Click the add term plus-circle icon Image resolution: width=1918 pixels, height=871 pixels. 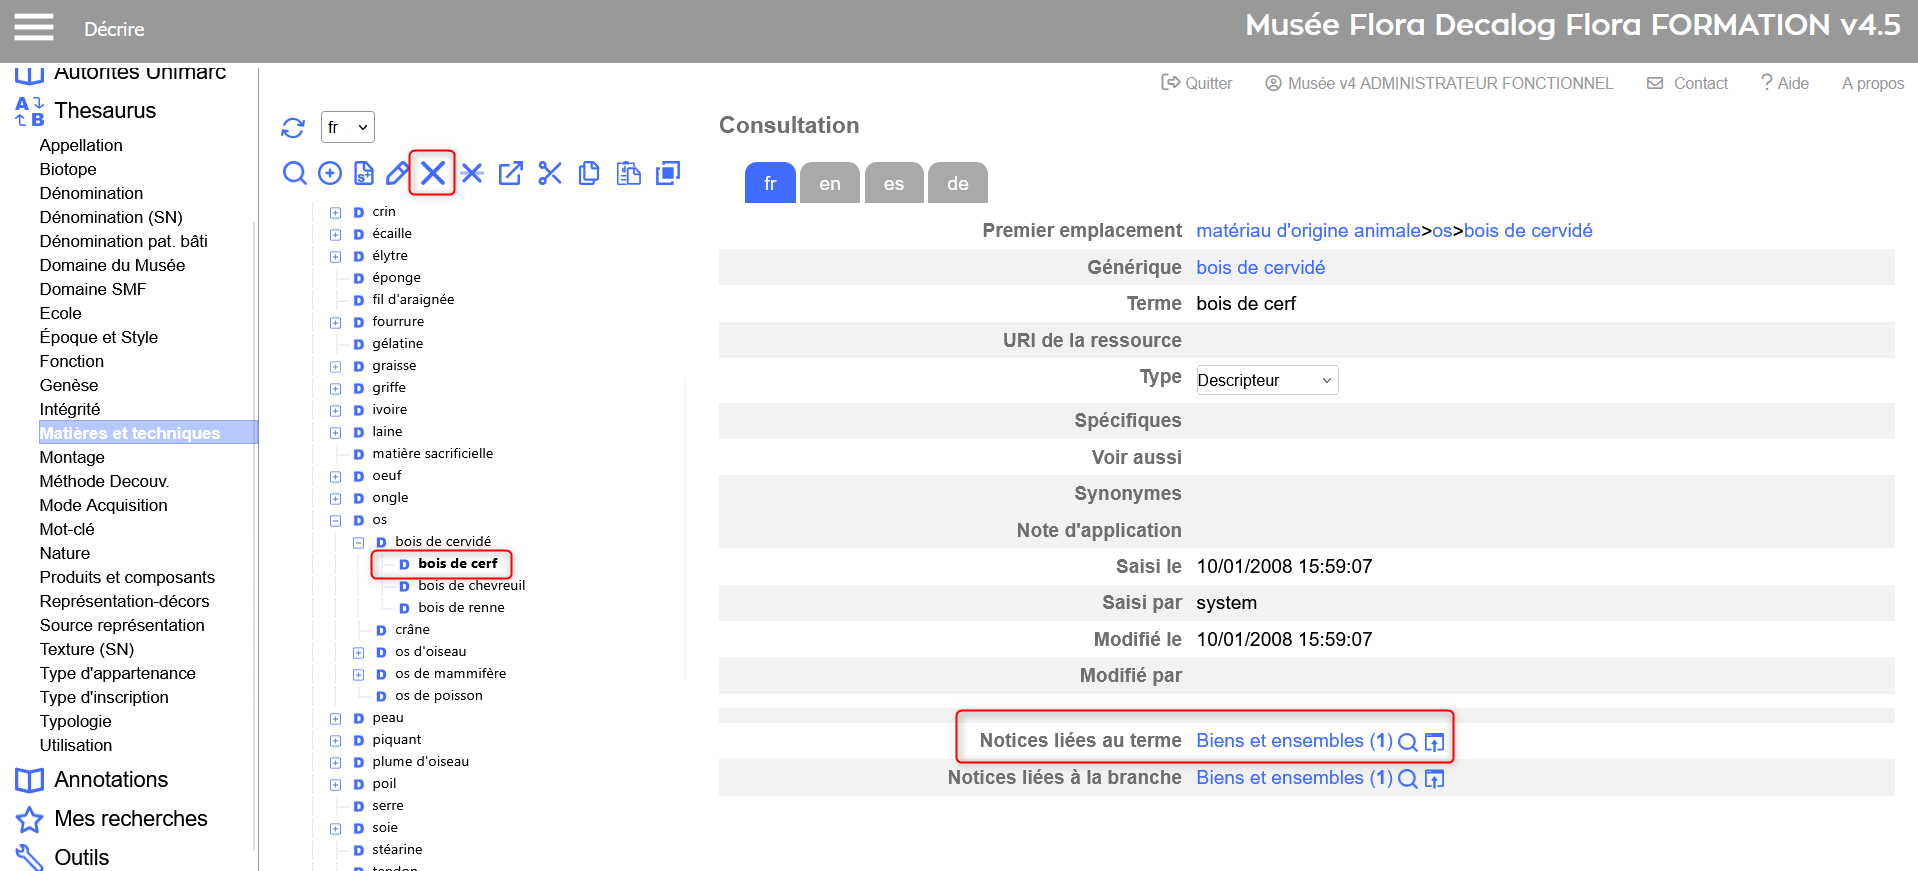330,174
